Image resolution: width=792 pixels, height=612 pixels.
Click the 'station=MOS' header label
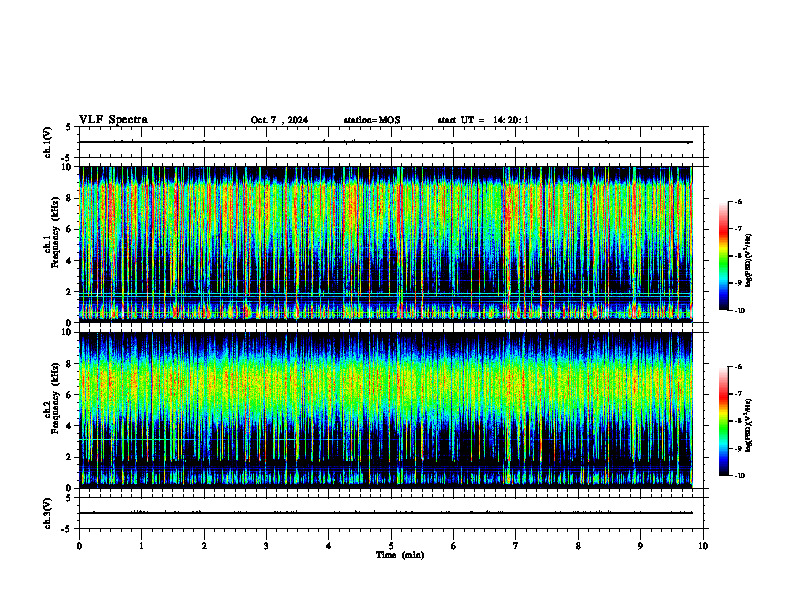click(372, 120)
